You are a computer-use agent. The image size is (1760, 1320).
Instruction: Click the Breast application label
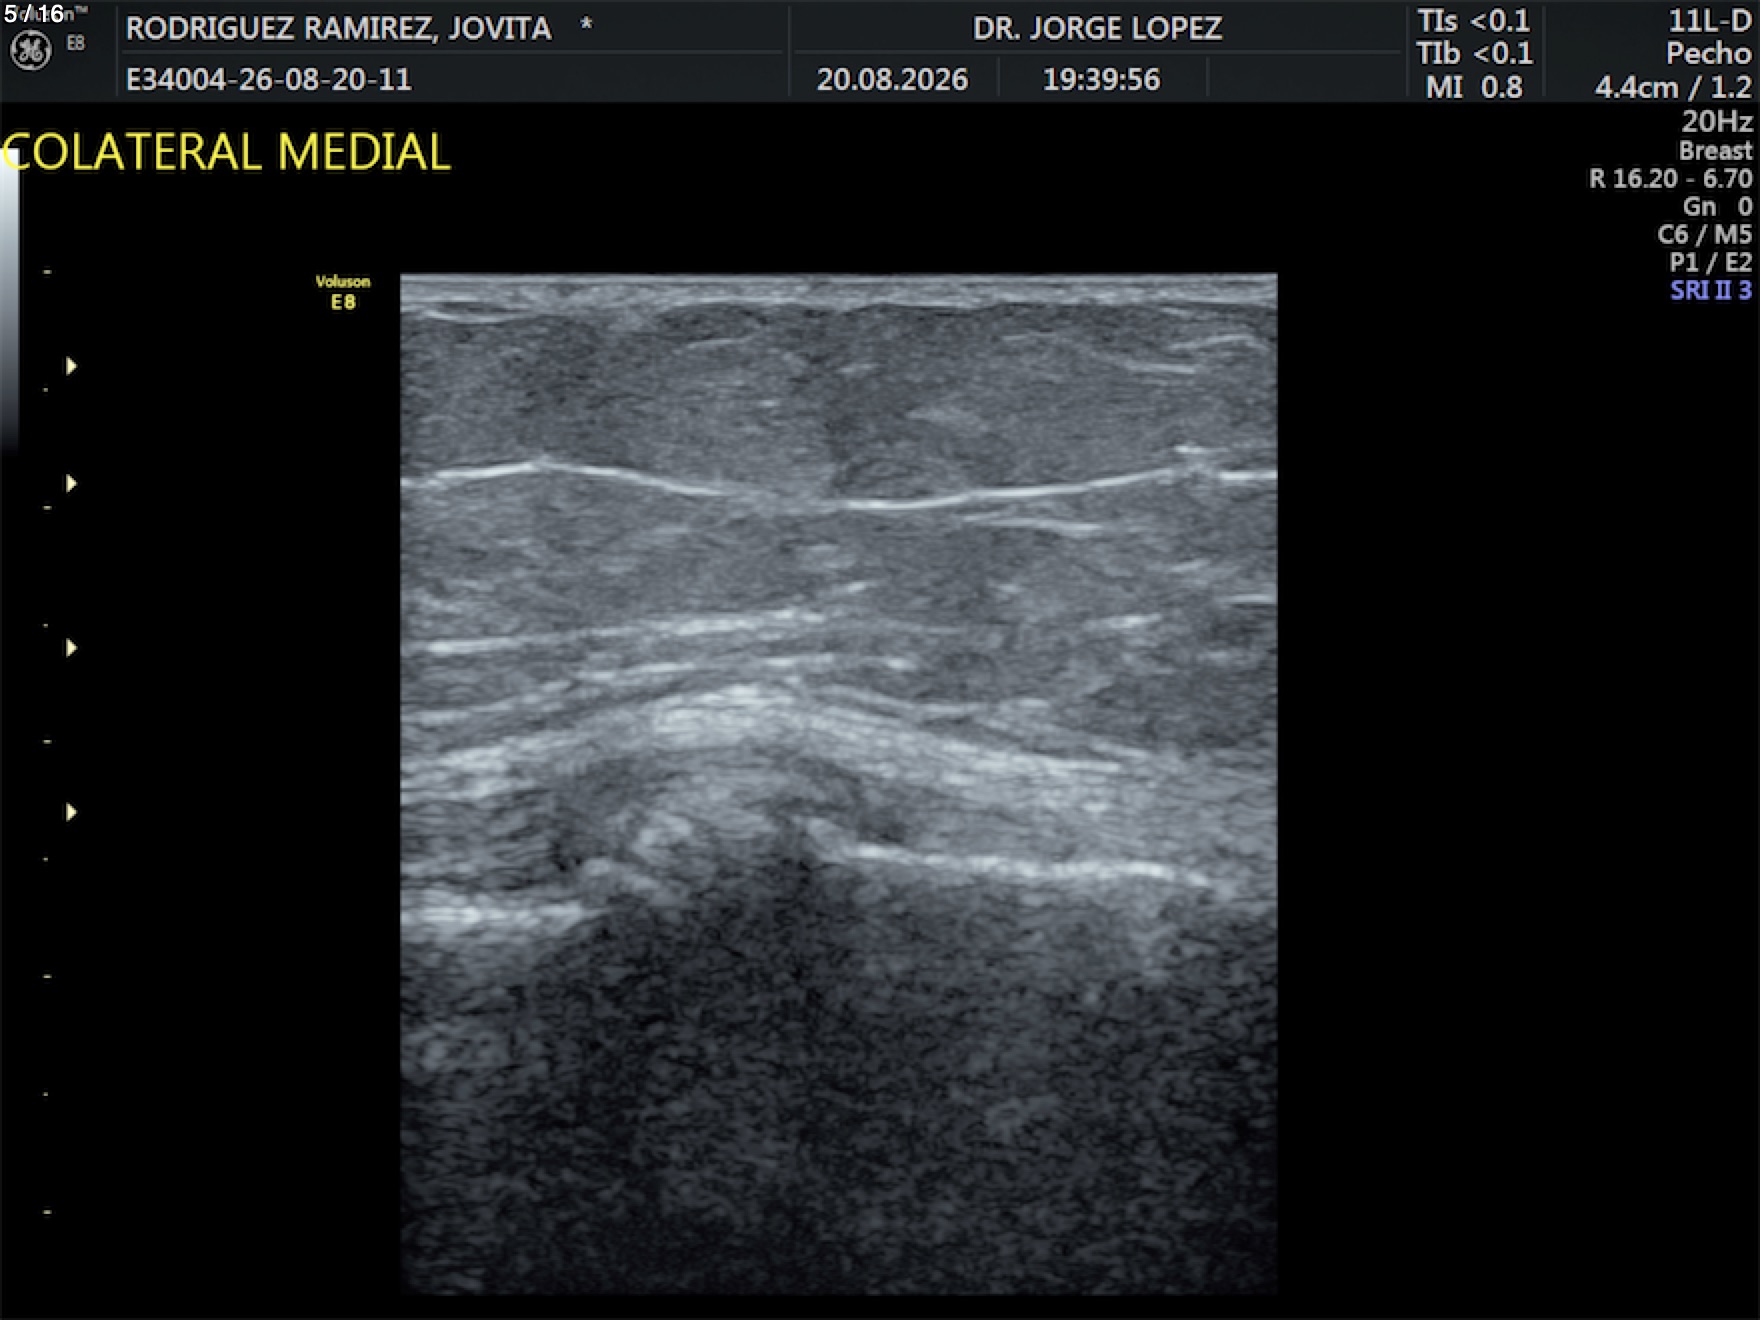point(1715,151)
